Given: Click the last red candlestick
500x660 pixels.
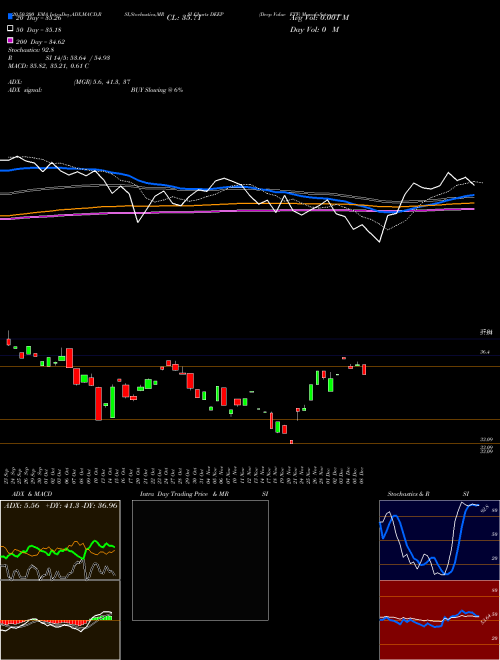Looking at the screenshot, I should point(364,370).
